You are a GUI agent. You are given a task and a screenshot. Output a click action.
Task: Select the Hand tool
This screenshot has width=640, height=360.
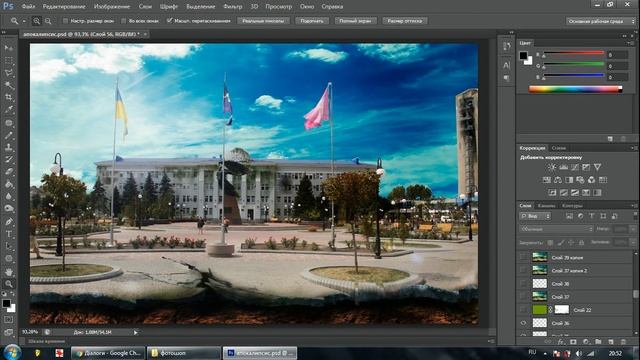tap(9, 271)
